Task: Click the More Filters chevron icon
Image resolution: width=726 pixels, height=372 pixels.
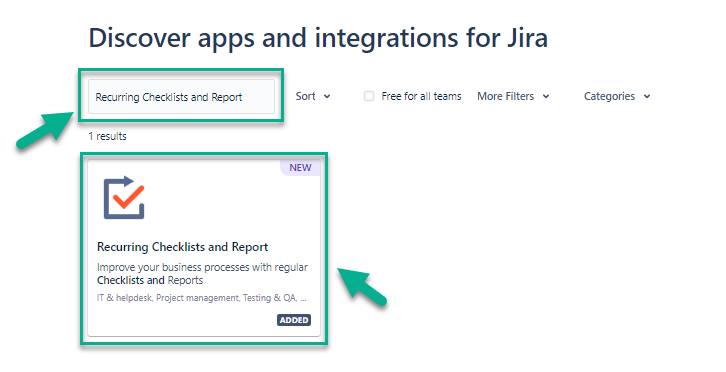Action: click(546, 97)
